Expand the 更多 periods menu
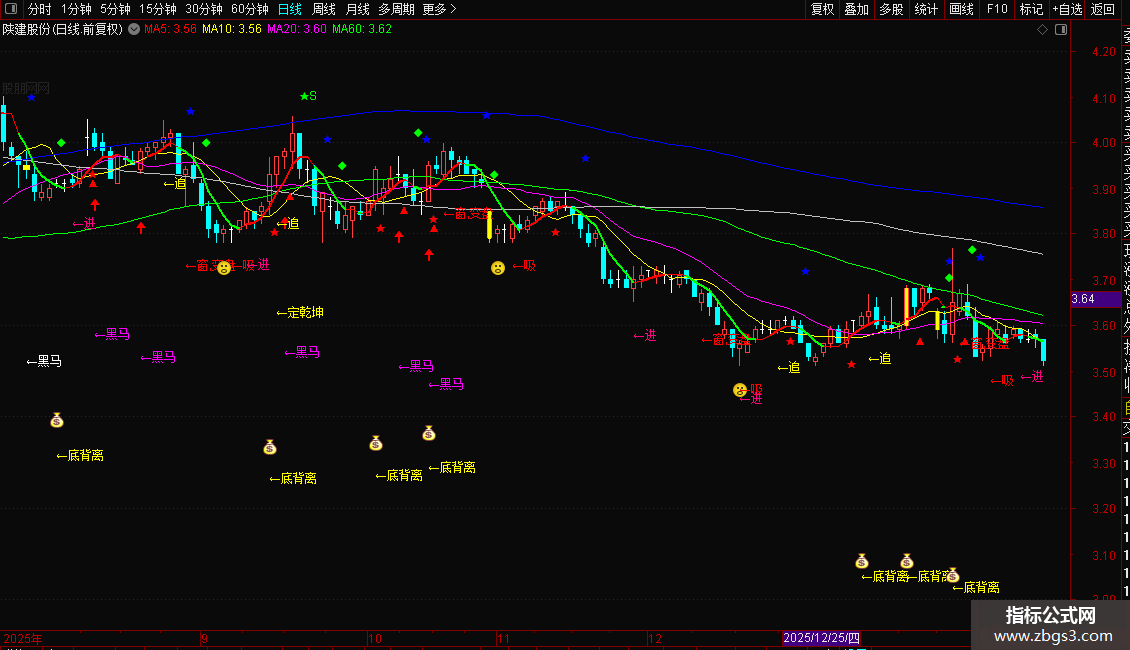 pyautogui.click(x=439, y=9)
